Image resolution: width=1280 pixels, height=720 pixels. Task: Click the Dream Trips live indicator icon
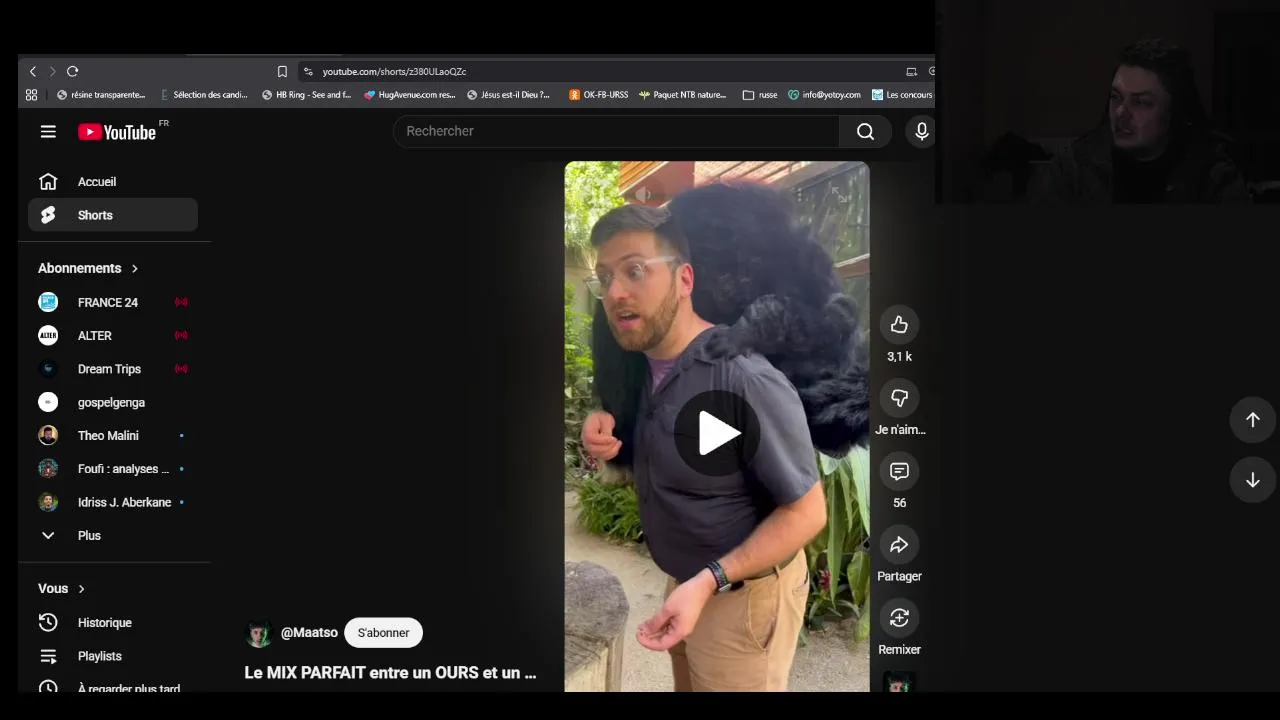pos(181,369)
